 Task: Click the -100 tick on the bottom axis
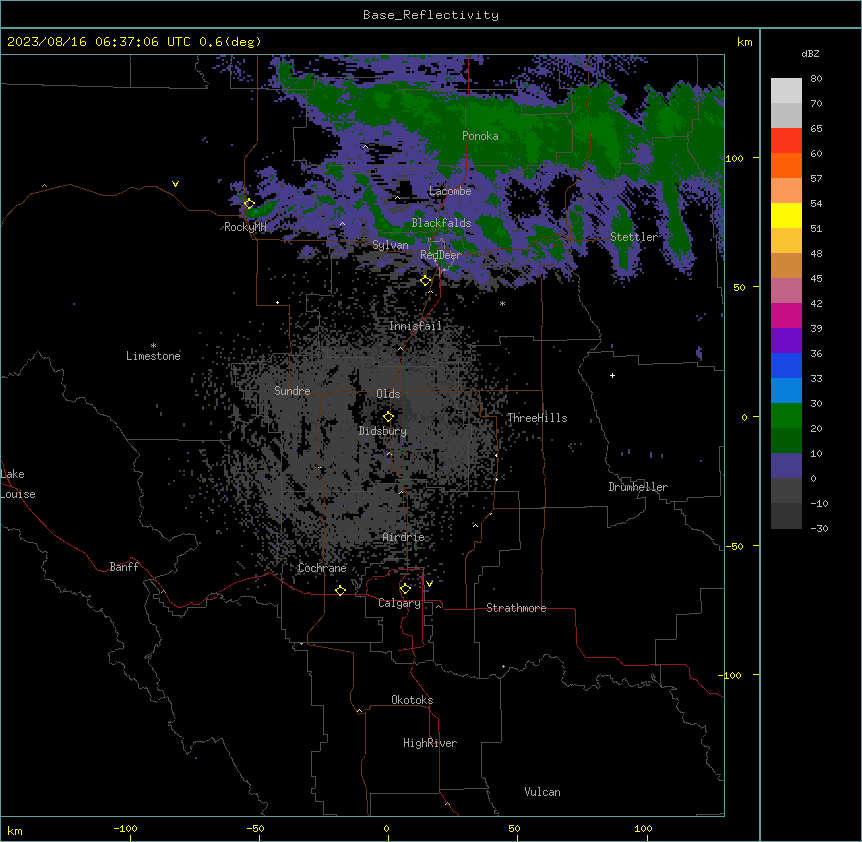coord(125,828)
